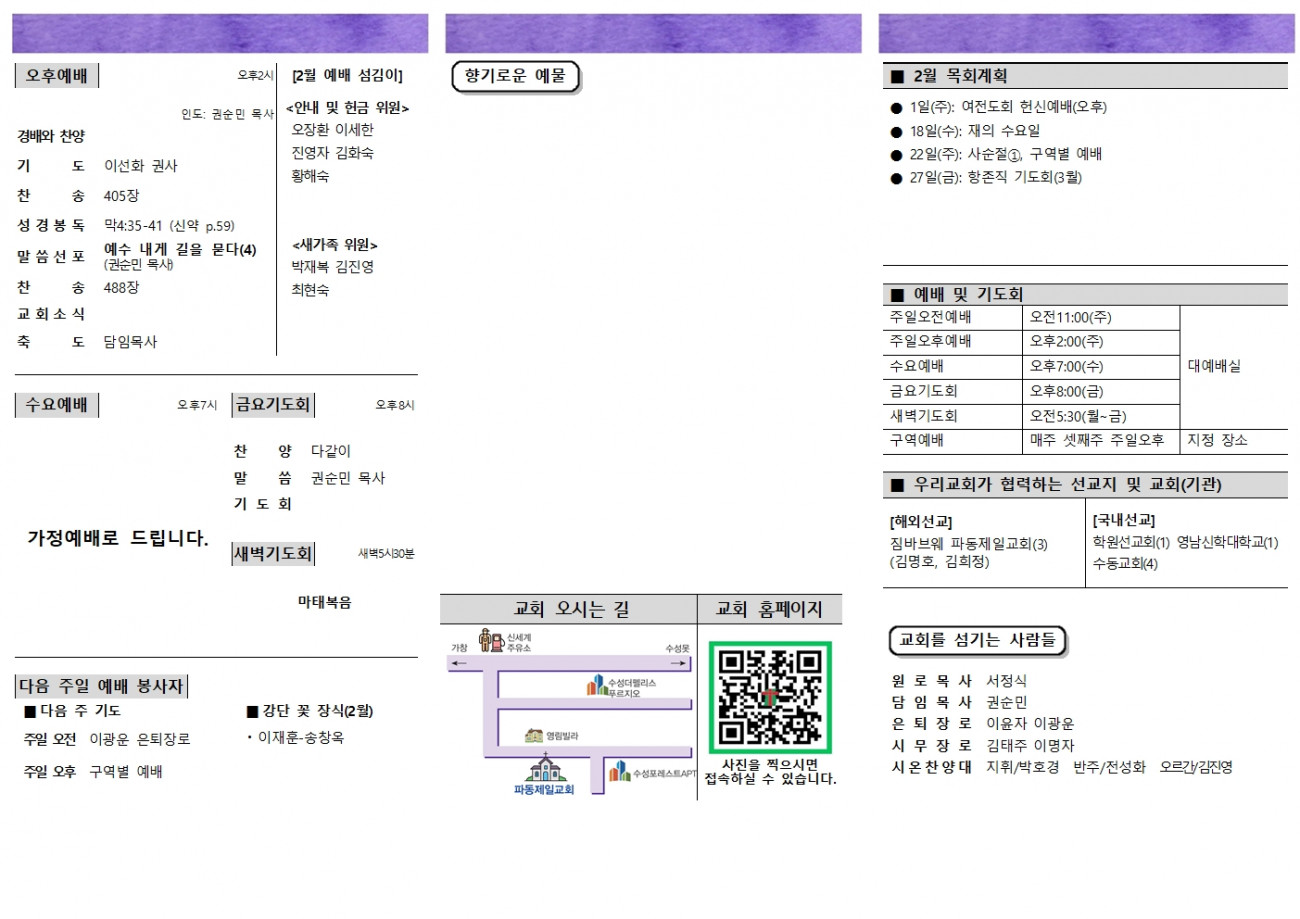The width and height of the screenshot is (1300, 919).
Task: Select the '2월 목회계획' header
Action: [1086, 76]
